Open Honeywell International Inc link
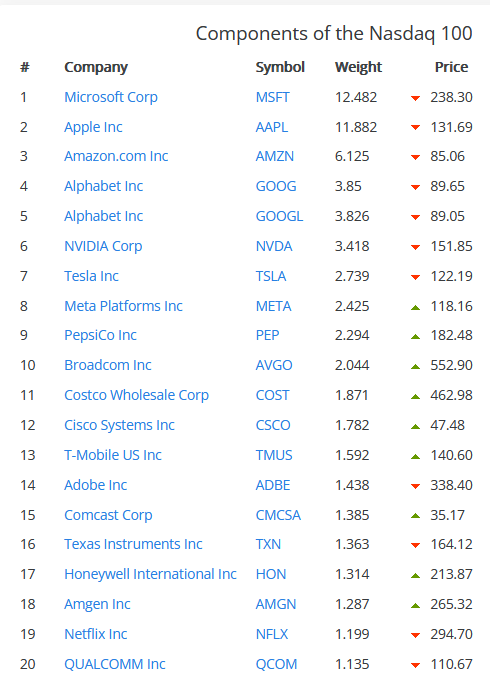 (x=150, y=574)
